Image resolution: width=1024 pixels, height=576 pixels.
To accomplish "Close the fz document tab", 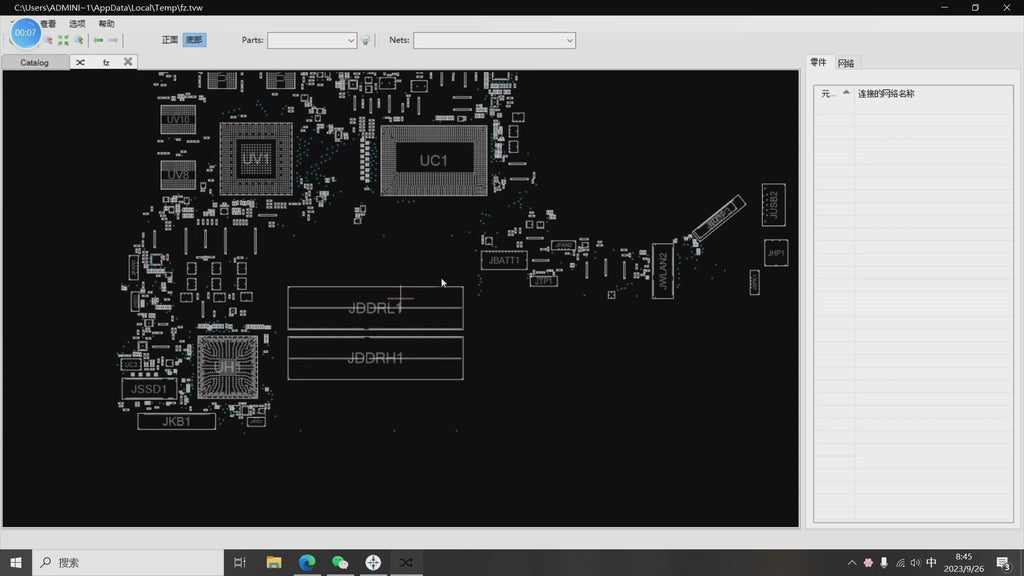I will tap(128, 62).
